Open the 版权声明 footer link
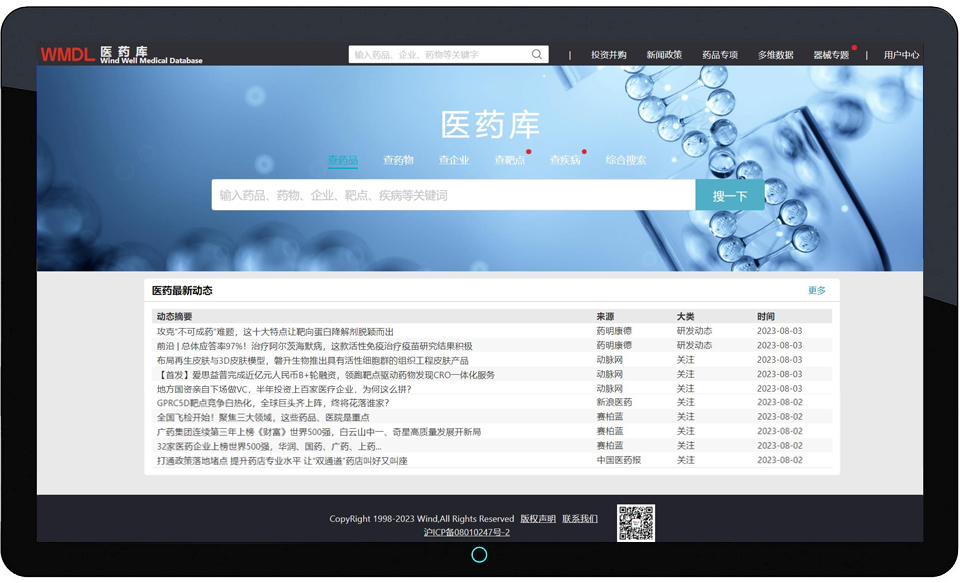Viewport: 960px width, 583px height. pyautogui.click(x=538, y=519)
